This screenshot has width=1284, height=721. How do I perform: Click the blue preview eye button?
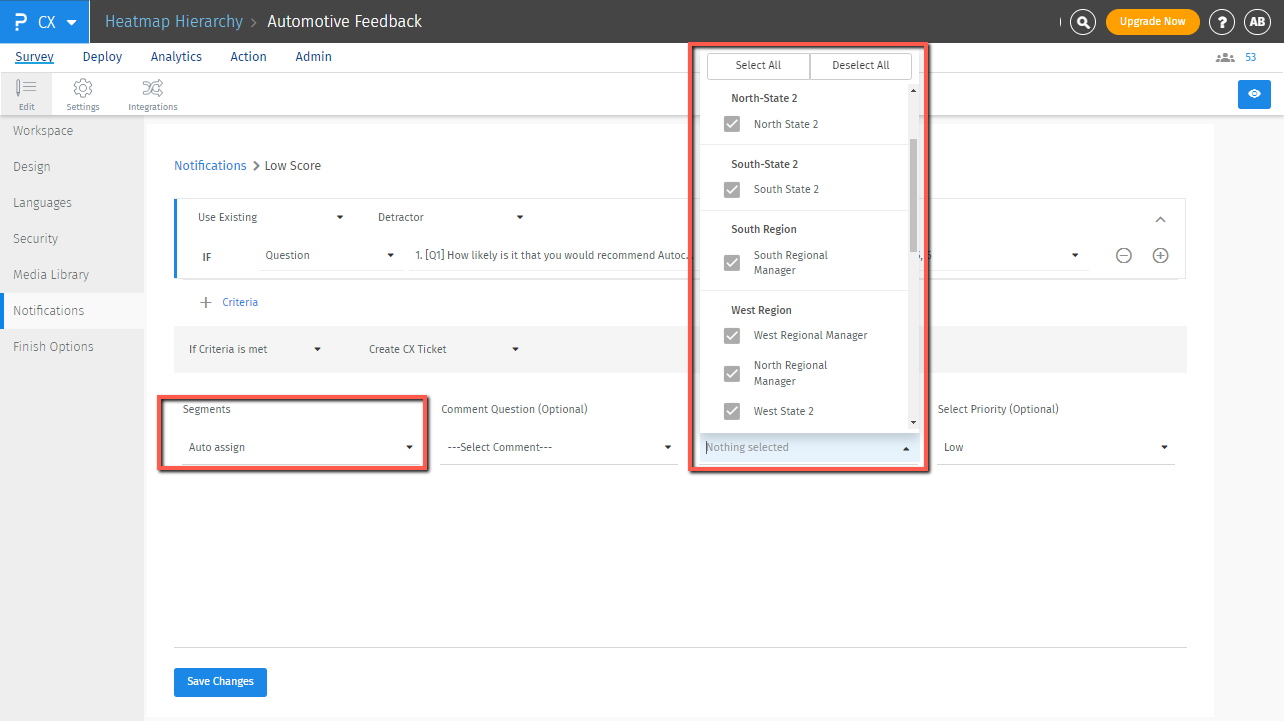pos(1254,94)
